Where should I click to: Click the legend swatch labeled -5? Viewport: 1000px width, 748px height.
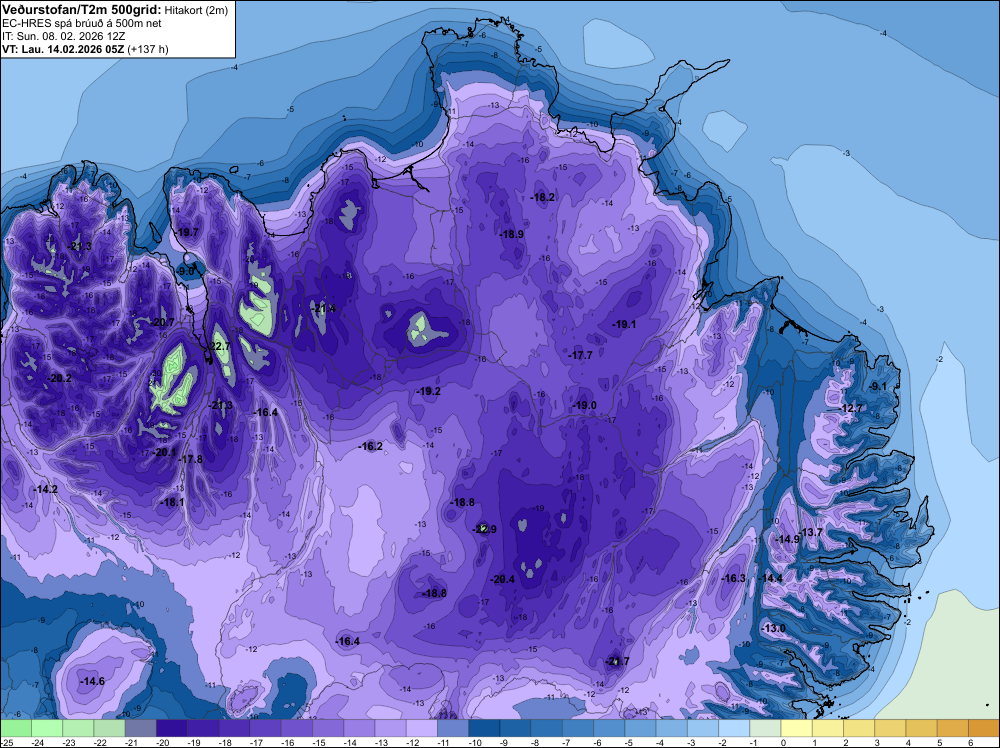tap(640, 728)
